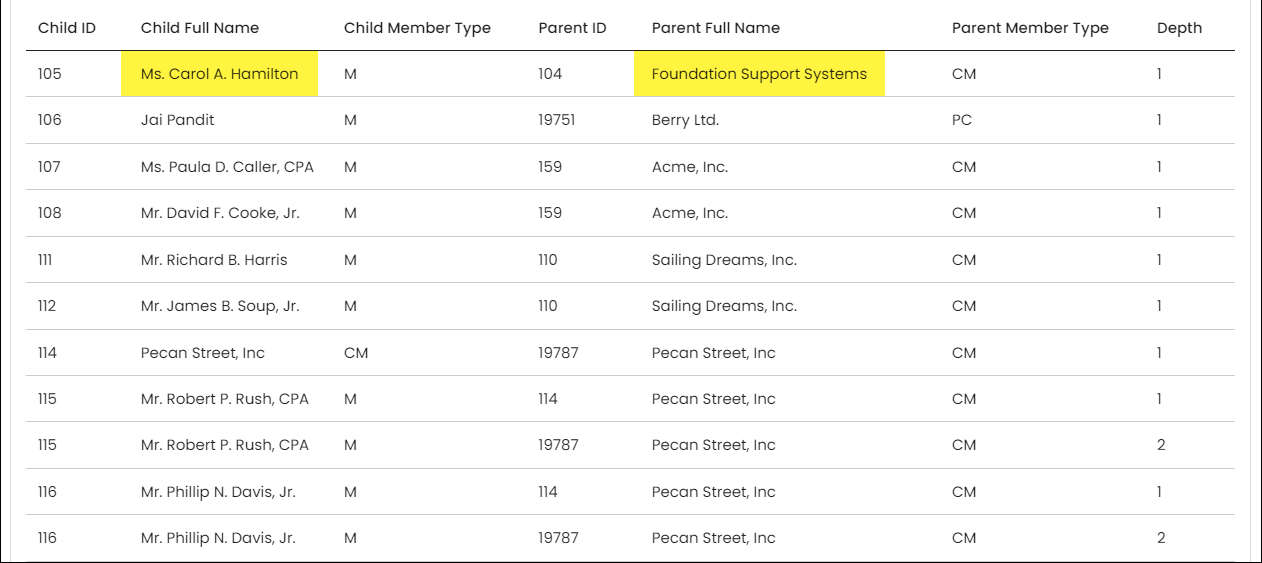1262x563 pixels.
Task: Click the Berry Ltd. parent name
Action: pos(685,120)
